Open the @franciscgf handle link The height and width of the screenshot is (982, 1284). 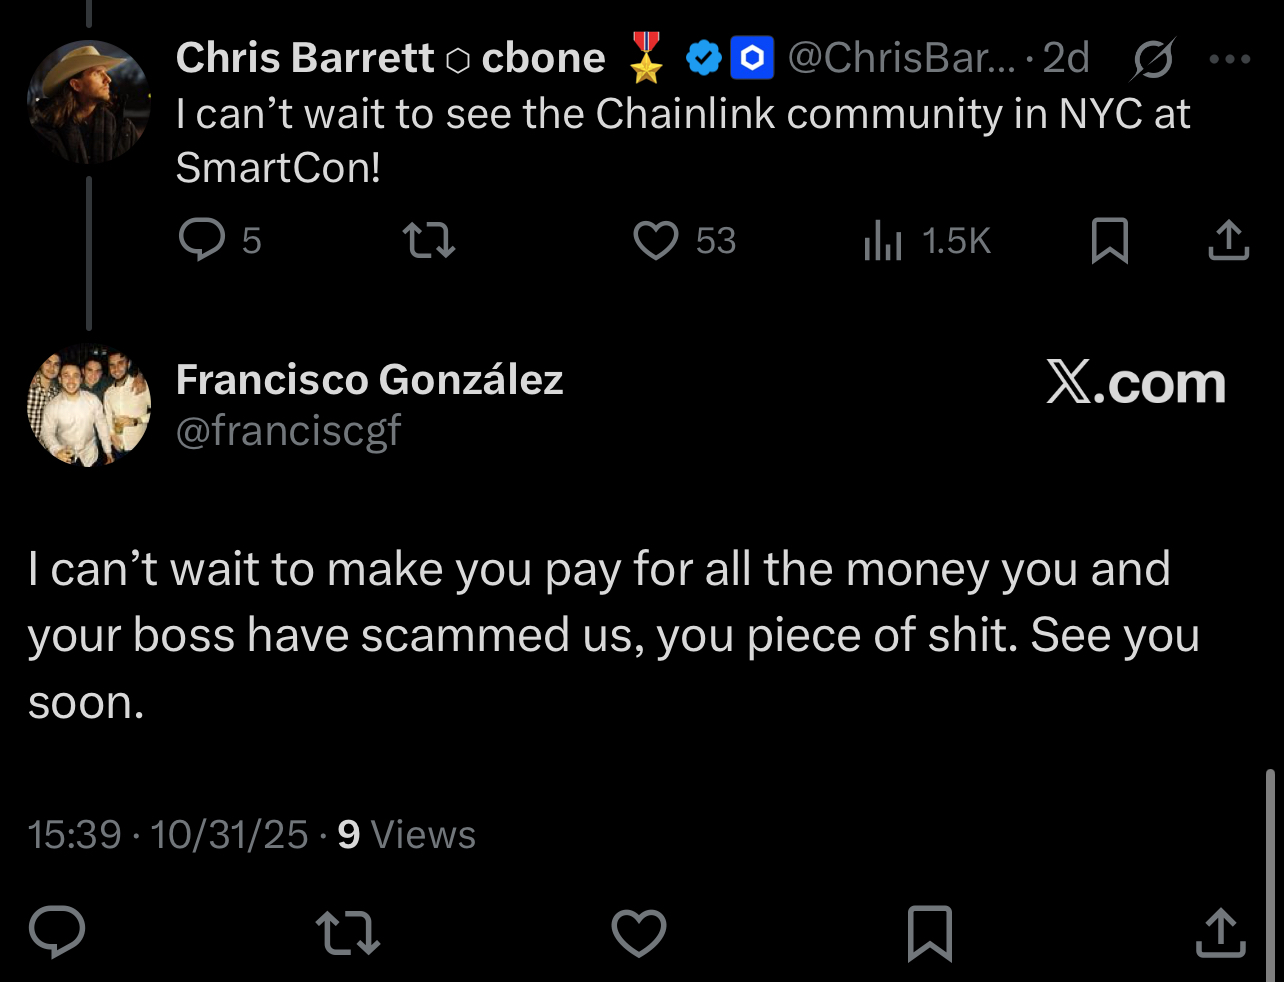click(x=288, y=431)
